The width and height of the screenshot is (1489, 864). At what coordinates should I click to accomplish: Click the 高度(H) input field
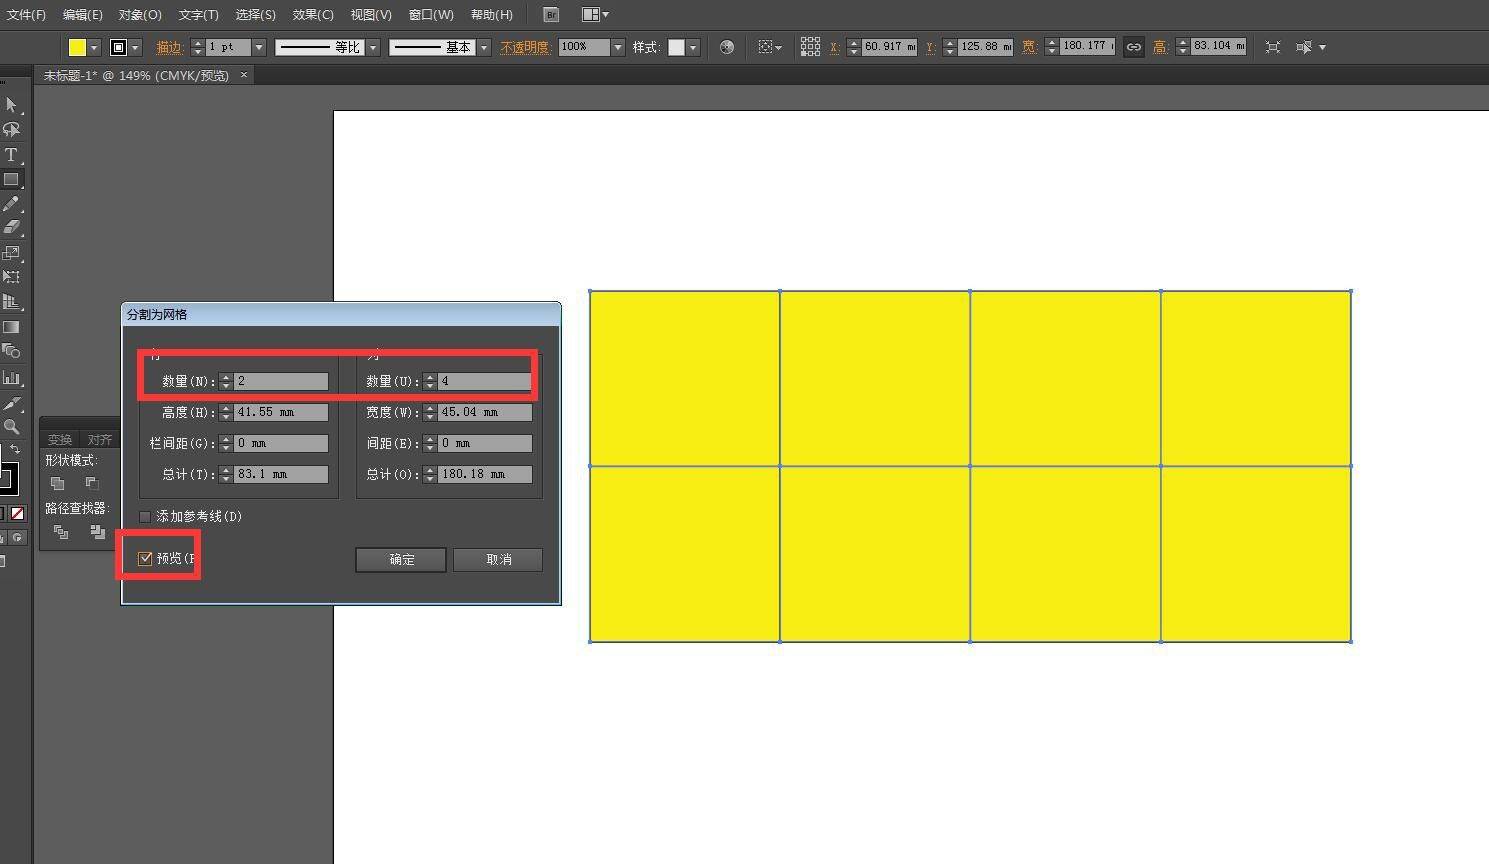pos(280,412)
